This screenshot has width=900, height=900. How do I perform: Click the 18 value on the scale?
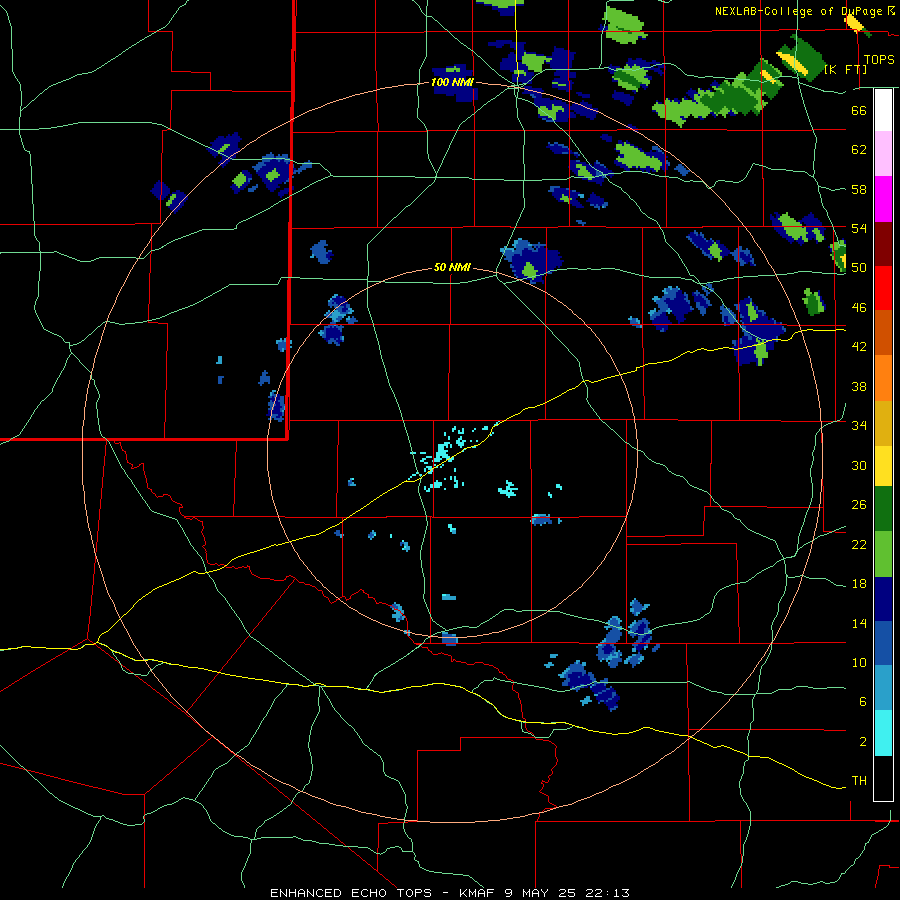click(x=859, y=584)
